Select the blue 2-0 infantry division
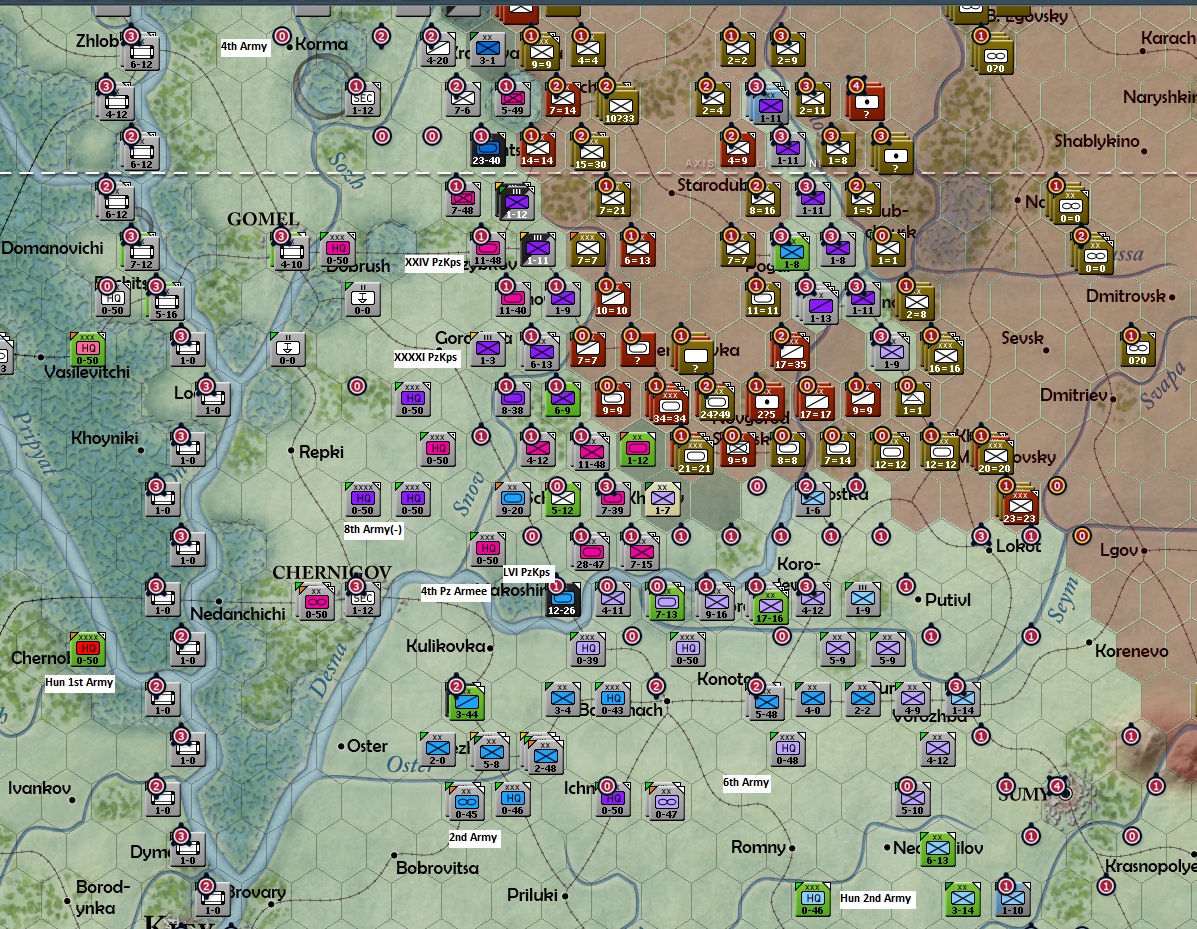Viewport: 1197px width, 929px height. point(437,750)
